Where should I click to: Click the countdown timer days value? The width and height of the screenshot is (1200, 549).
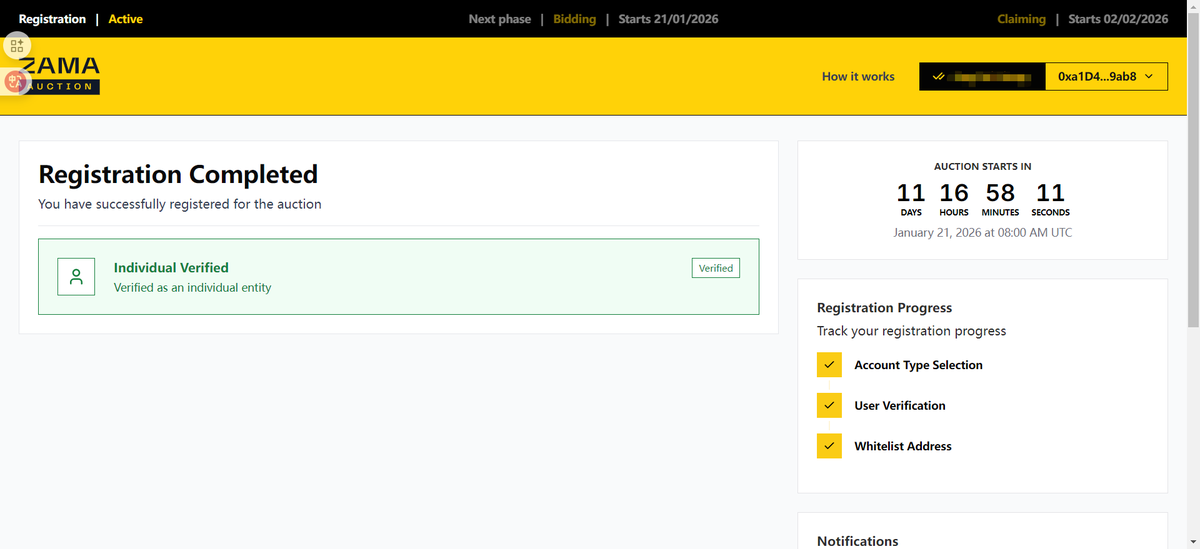911,193
